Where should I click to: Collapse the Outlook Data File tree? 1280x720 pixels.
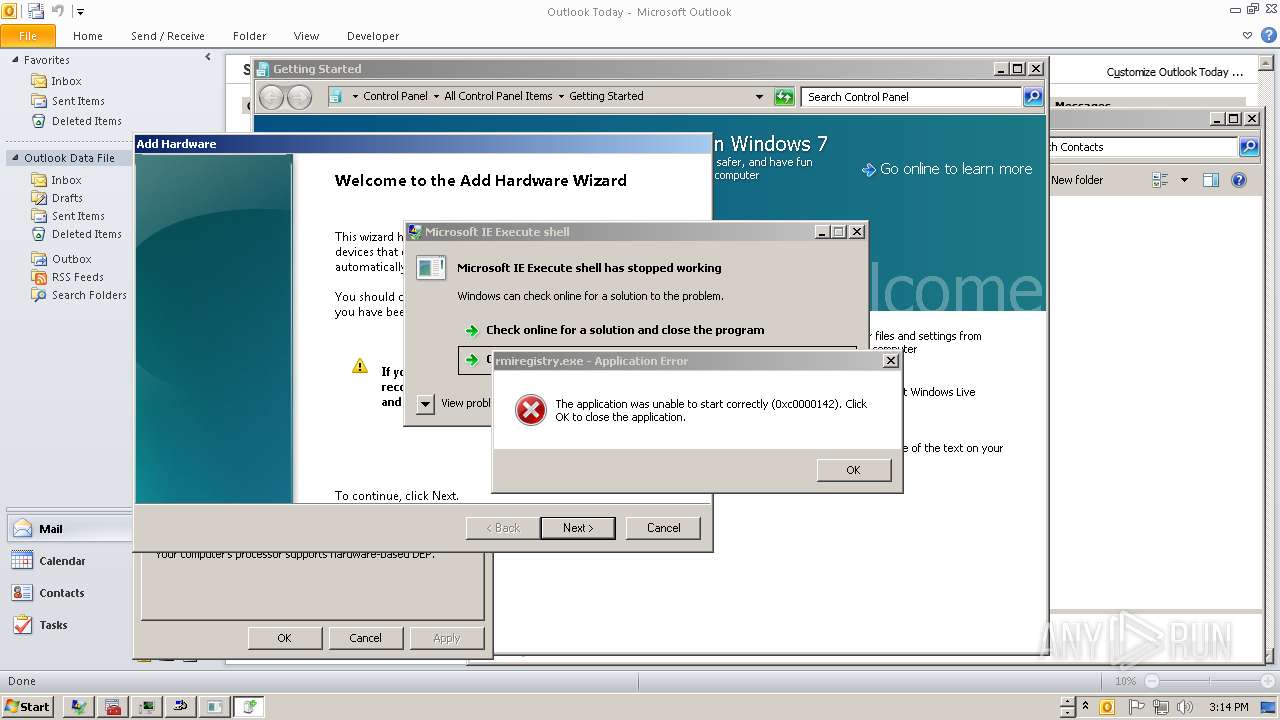[15, 158]
